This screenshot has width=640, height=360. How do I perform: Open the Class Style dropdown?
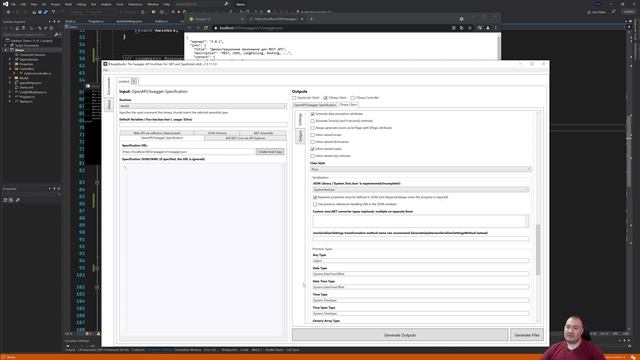click(x=421, y=169)
